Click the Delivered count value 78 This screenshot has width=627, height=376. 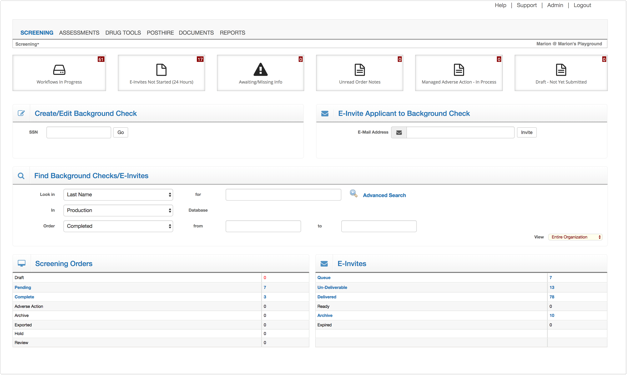(x=552, y=297)
